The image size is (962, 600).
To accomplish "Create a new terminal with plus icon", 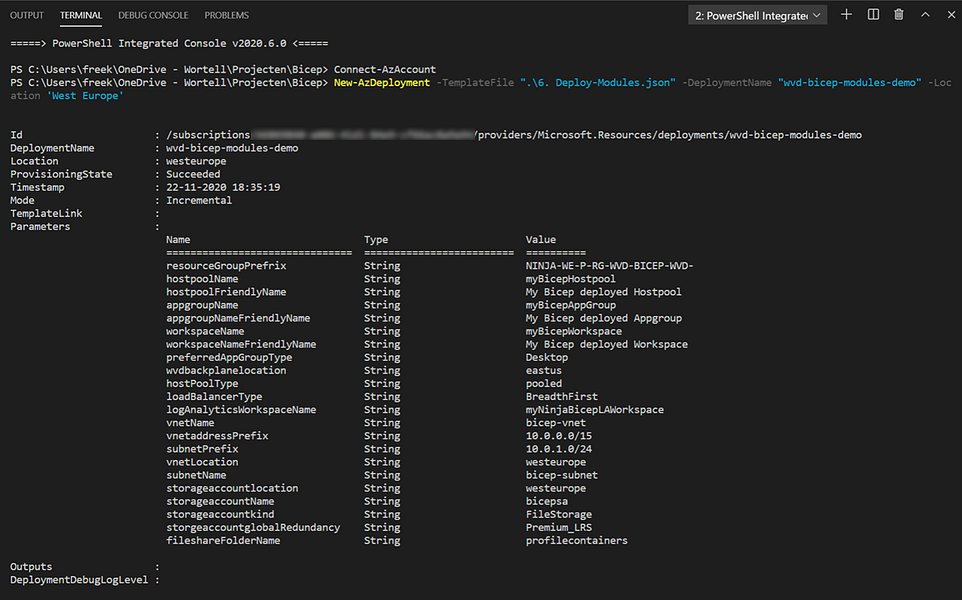I will [x=846, y=15].
